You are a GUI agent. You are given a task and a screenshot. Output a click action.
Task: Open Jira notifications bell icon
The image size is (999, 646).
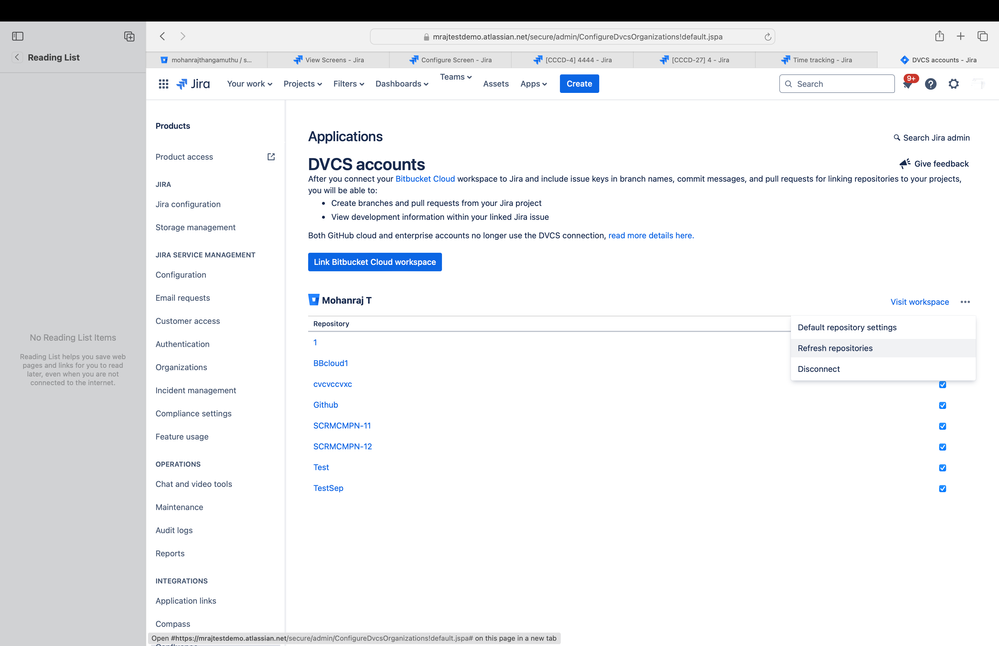tap(908, 84)
